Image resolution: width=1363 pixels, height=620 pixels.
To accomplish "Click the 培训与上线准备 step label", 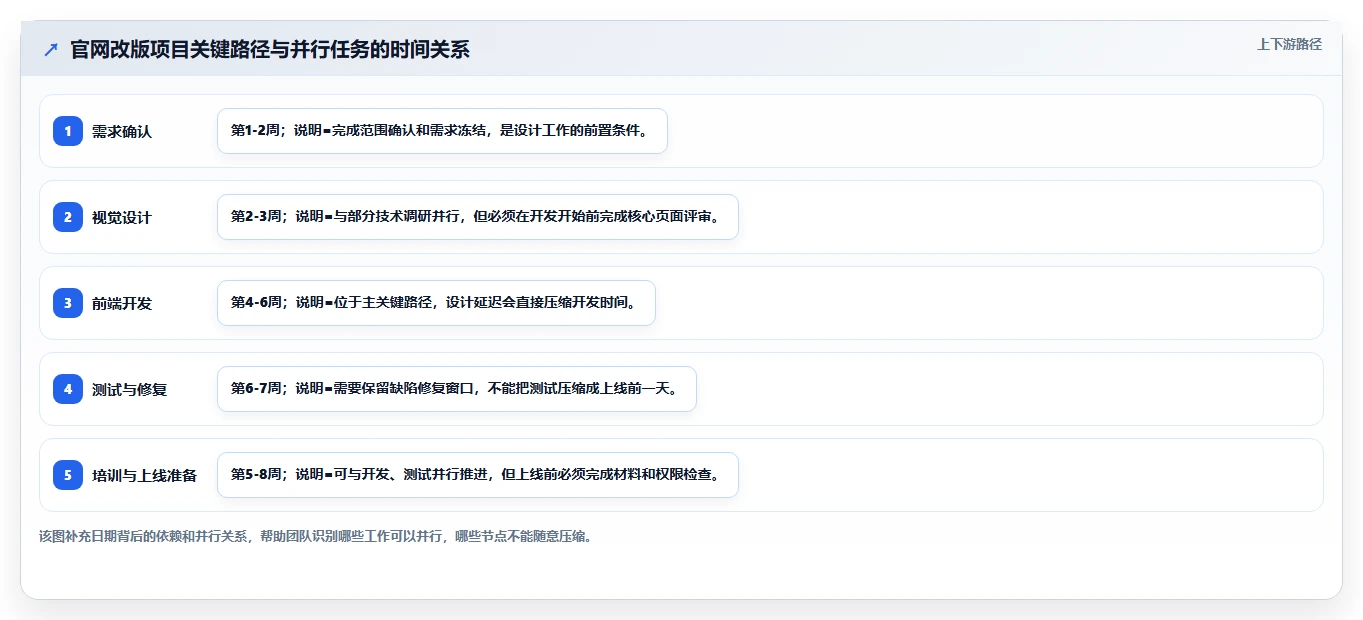I will tap(144, 475).
